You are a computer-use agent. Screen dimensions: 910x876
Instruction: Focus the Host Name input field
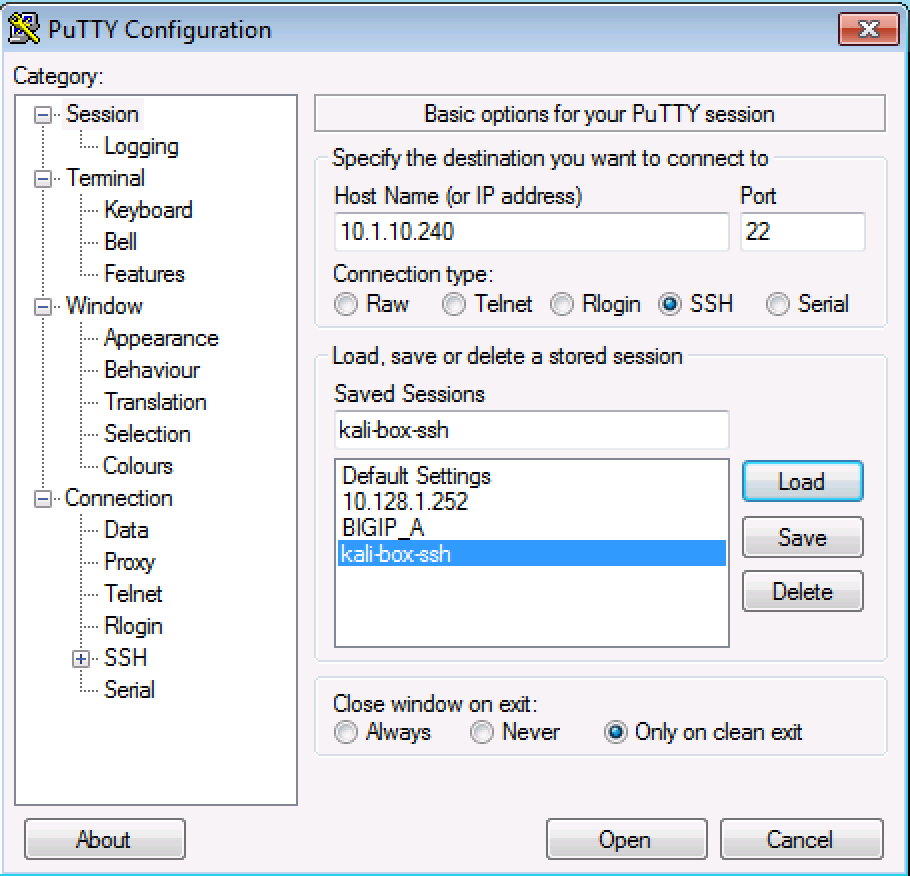[532, 232]
